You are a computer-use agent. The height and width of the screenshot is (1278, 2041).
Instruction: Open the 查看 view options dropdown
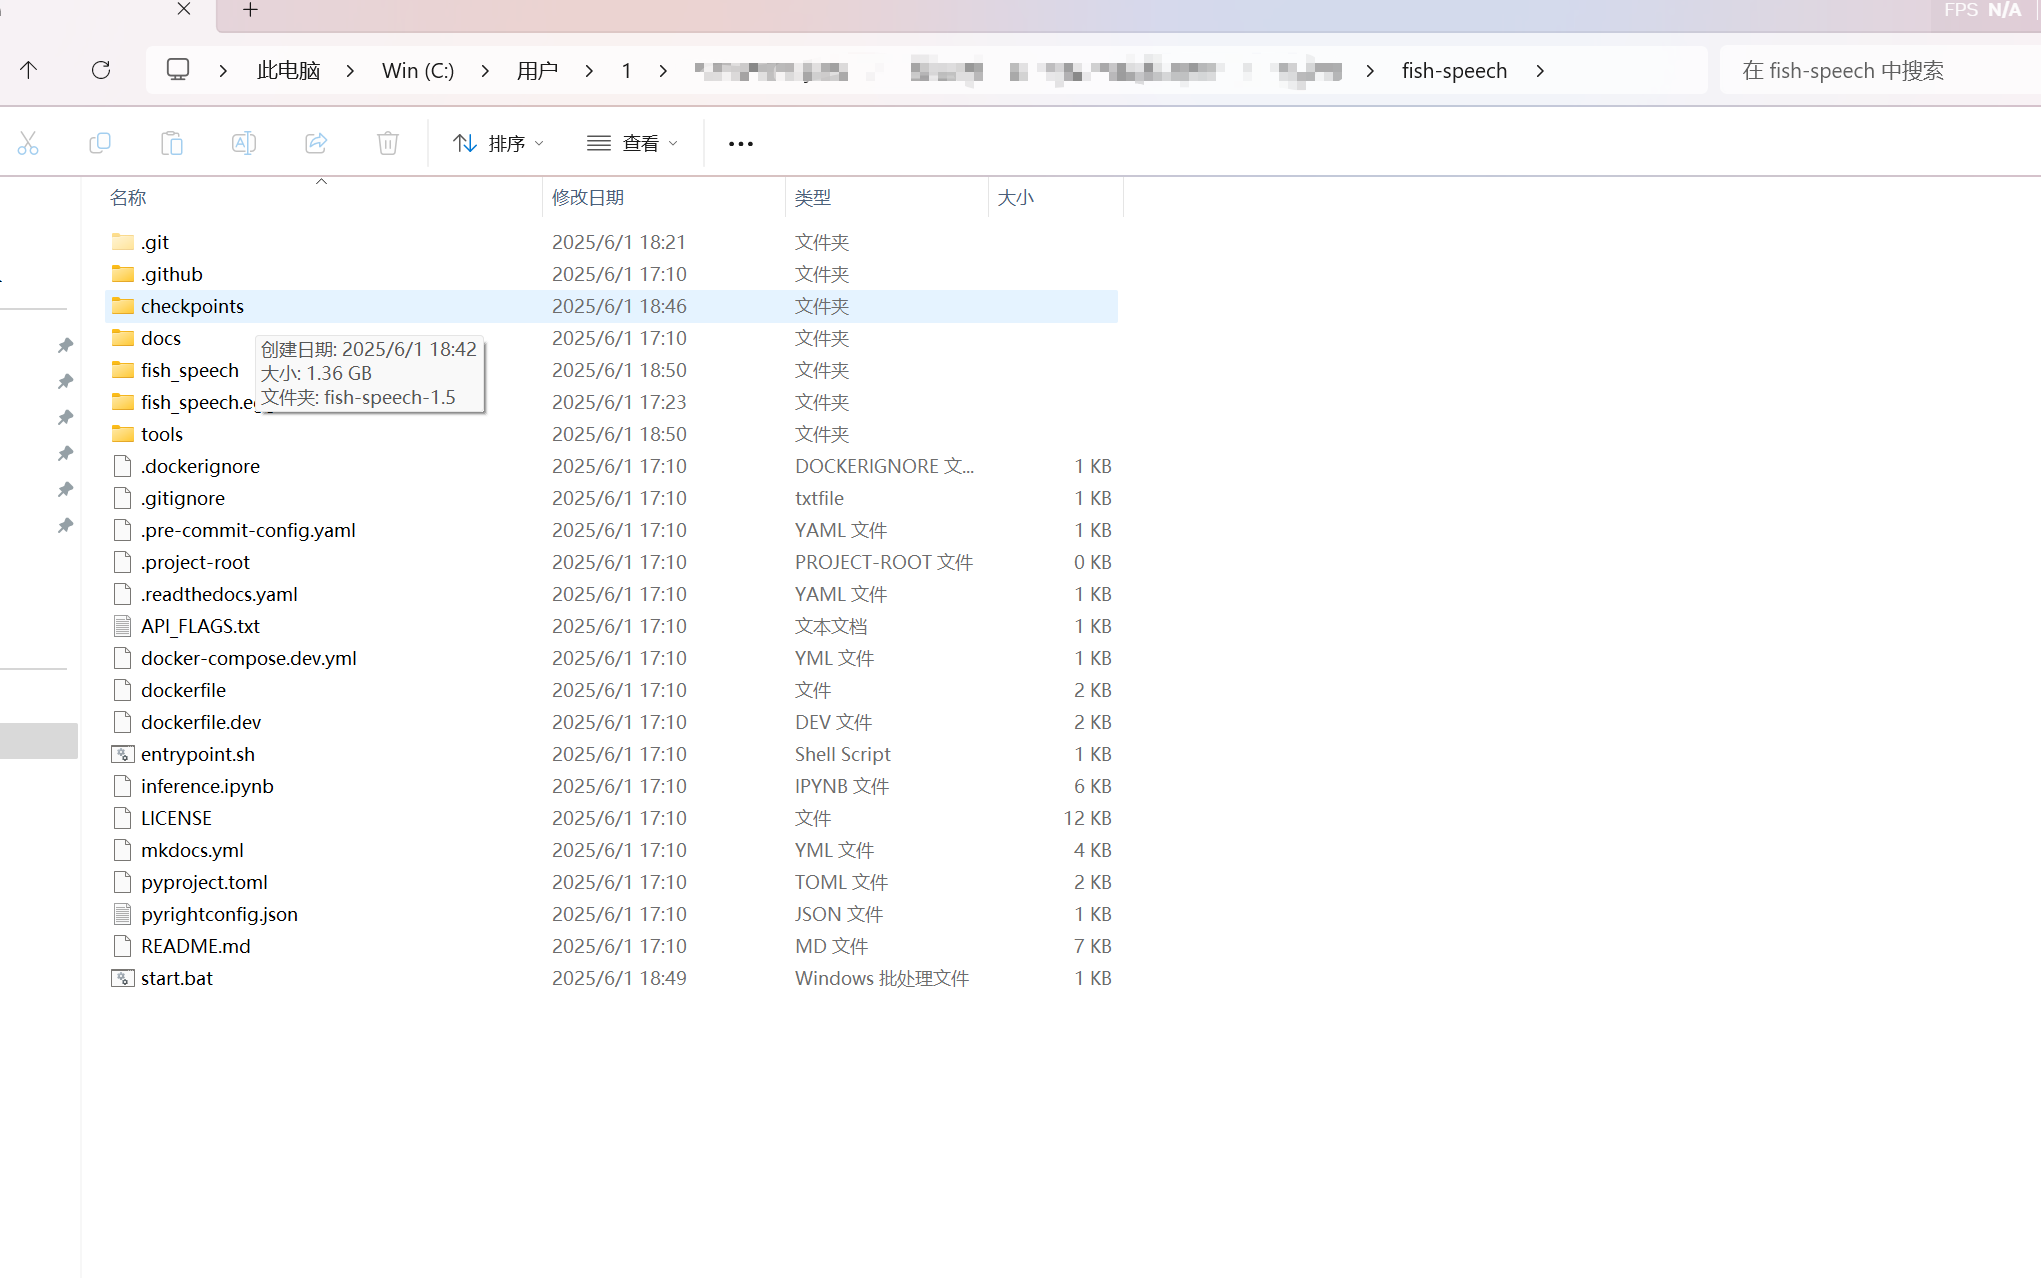[632, 143]
